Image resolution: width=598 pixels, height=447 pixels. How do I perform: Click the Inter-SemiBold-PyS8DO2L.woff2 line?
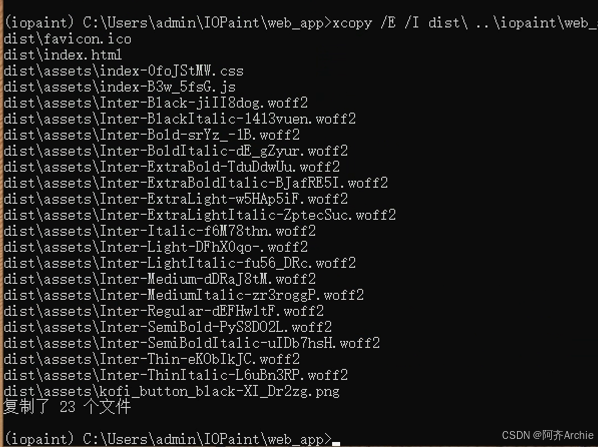[168, 327]
